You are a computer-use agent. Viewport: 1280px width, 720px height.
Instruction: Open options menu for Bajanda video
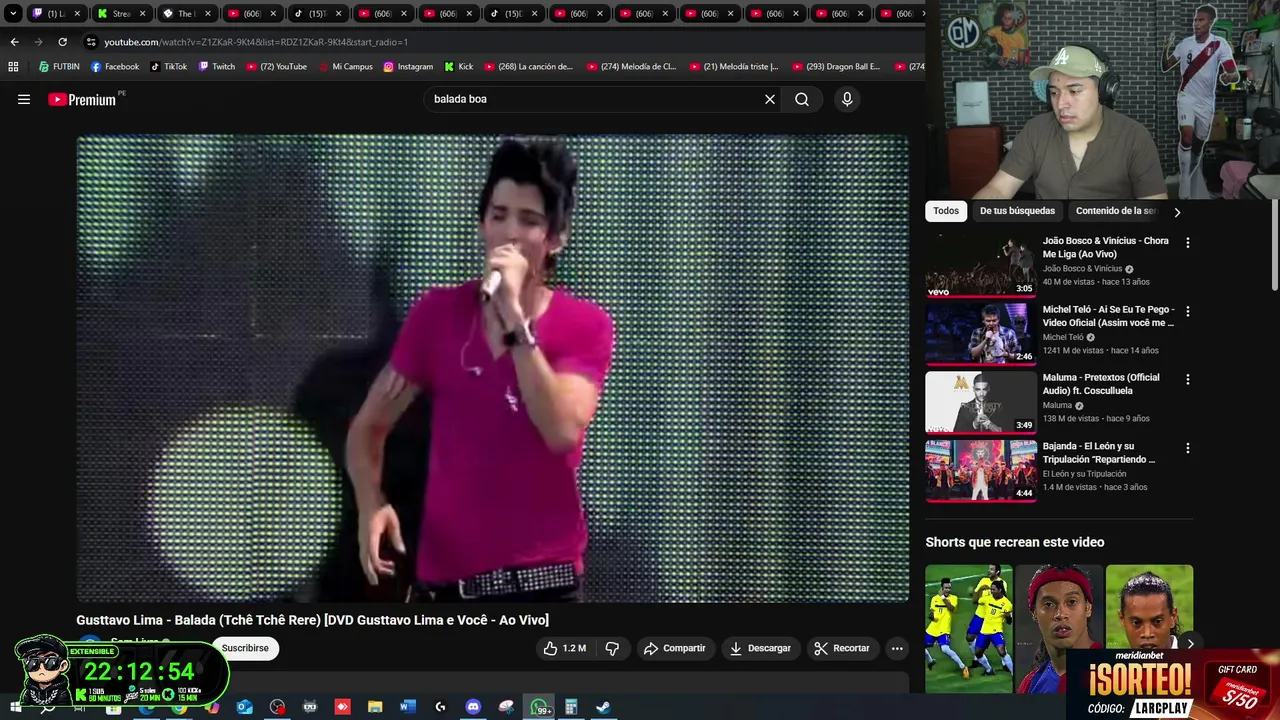click(1188, 448)
